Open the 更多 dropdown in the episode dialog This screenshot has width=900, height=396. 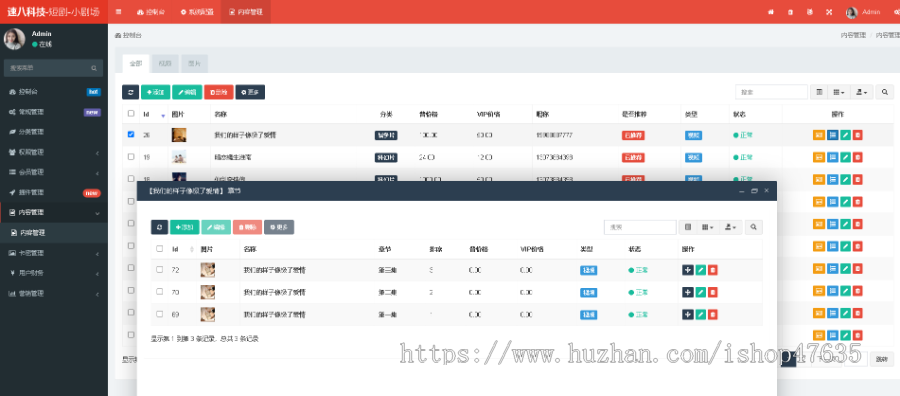(x=279, y=227)
